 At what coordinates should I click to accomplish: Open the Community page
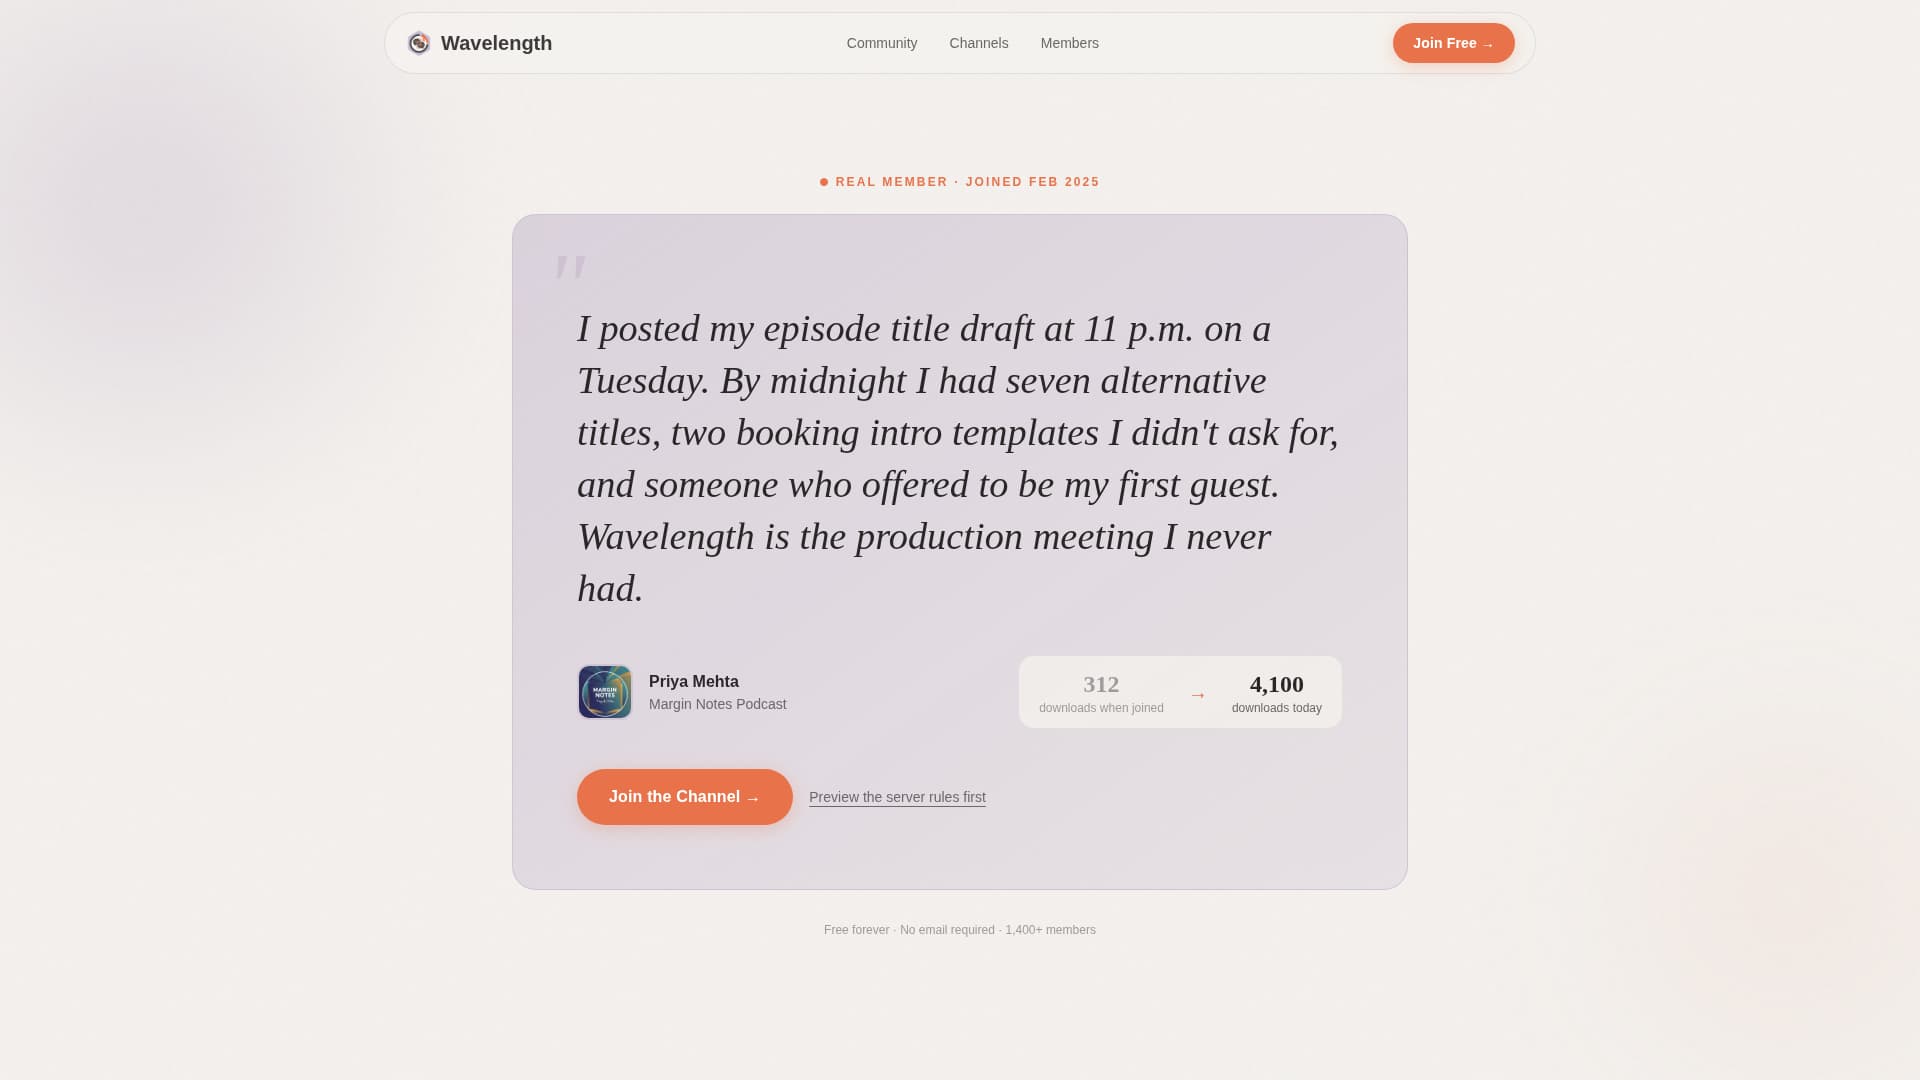point(882,43)
